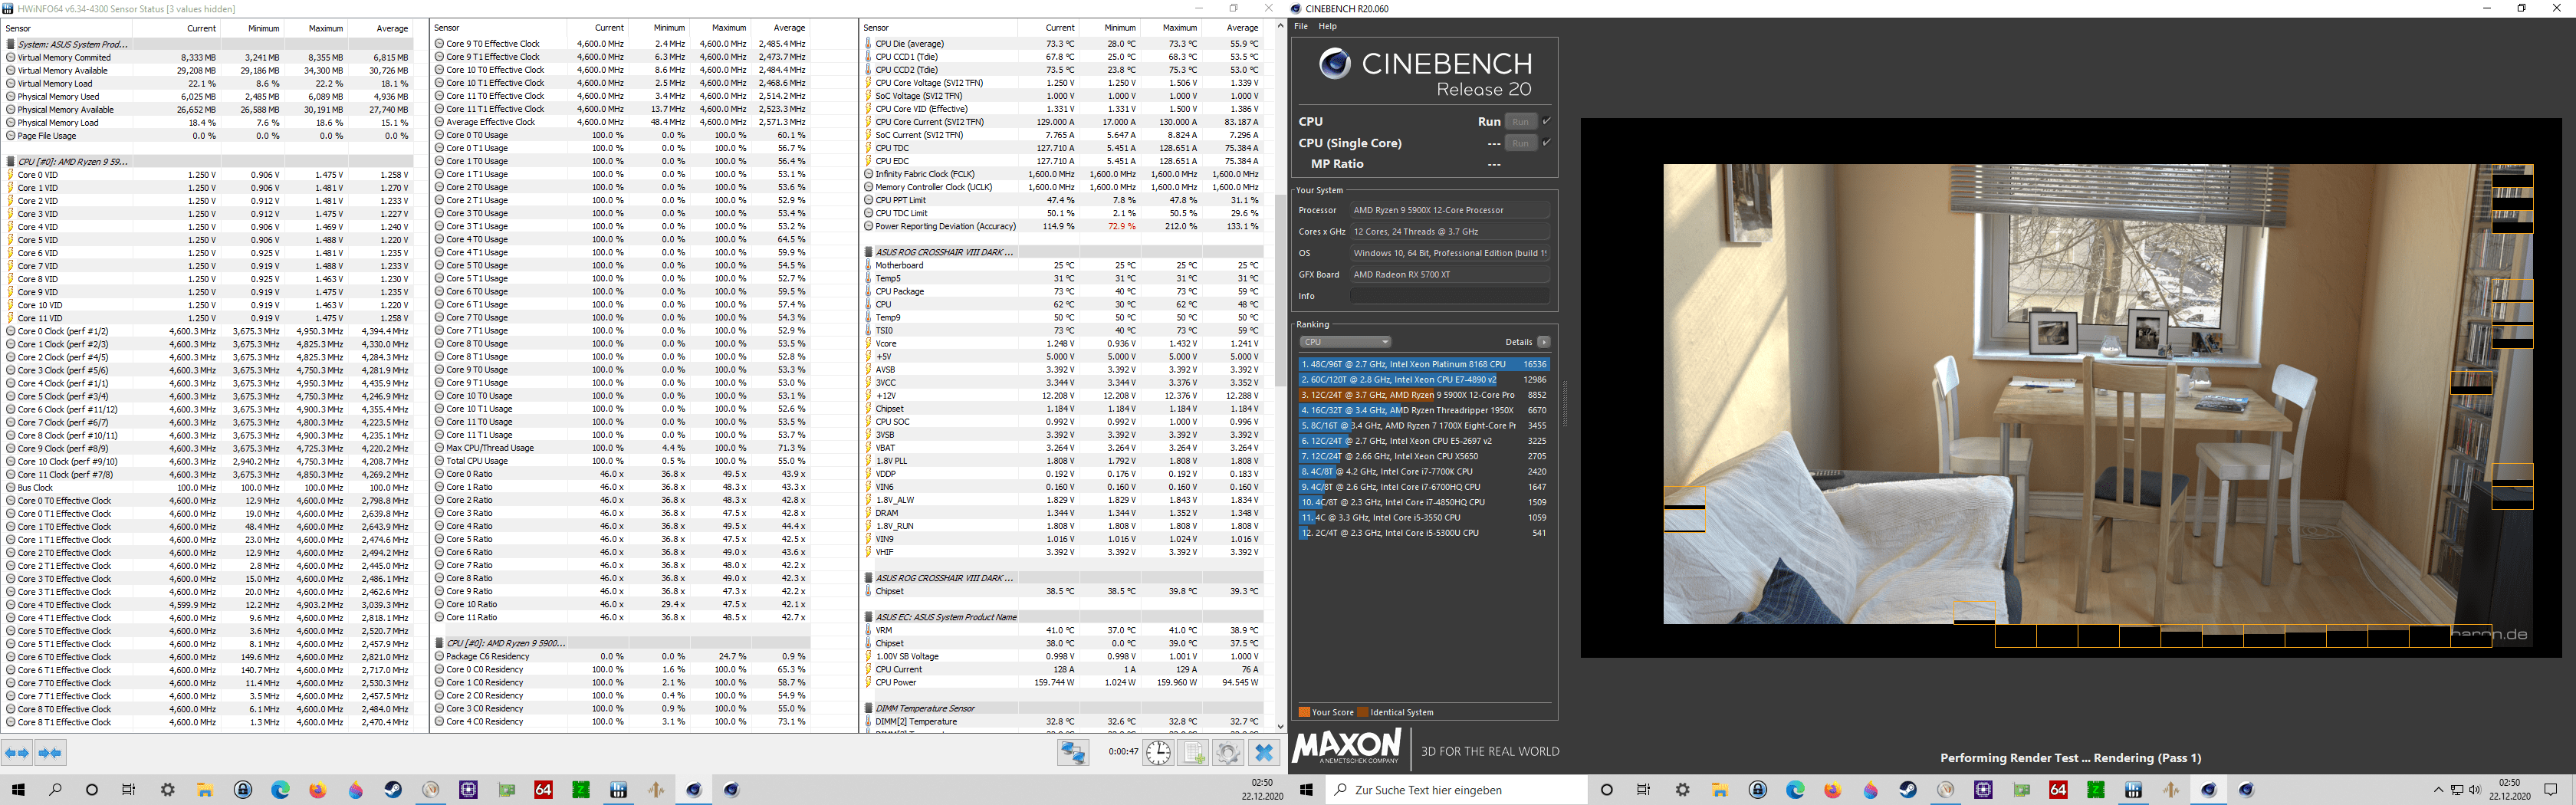
Task: Show hidden system tray icons chevron
Action: tap(2438, 790)
